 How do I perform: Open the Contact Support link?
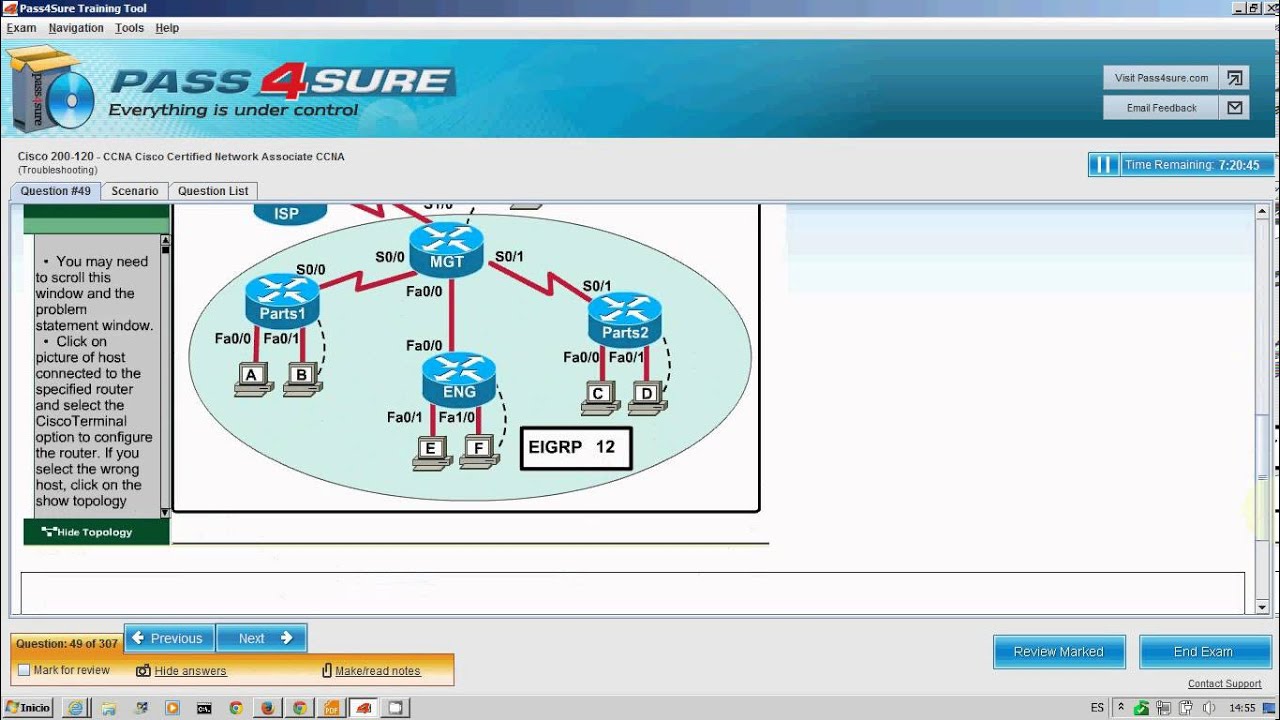pos(1224,684)
